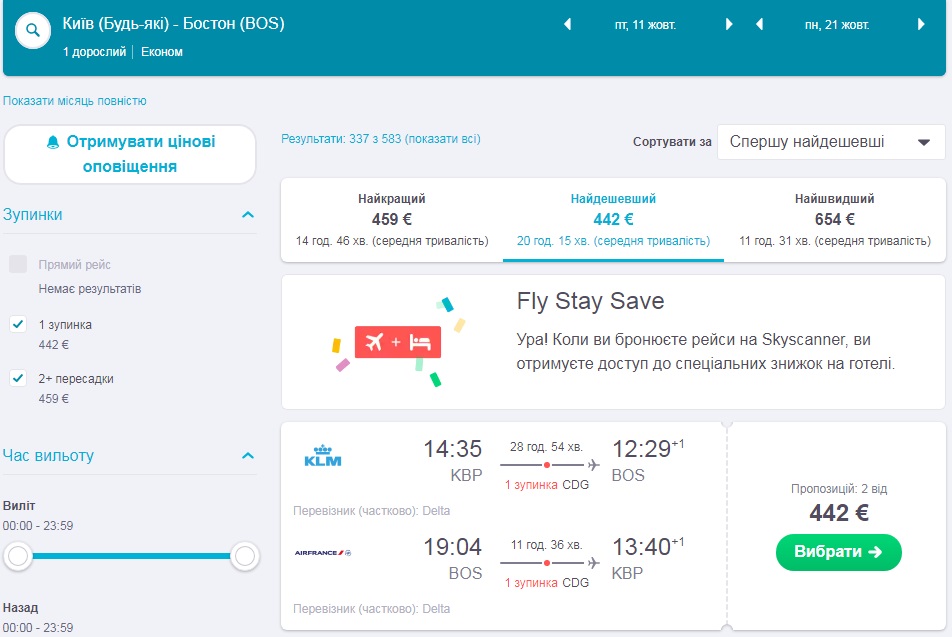The image size is (952, 637).
Task: Open Показати місяць повністю link
Action: (75, 101)
